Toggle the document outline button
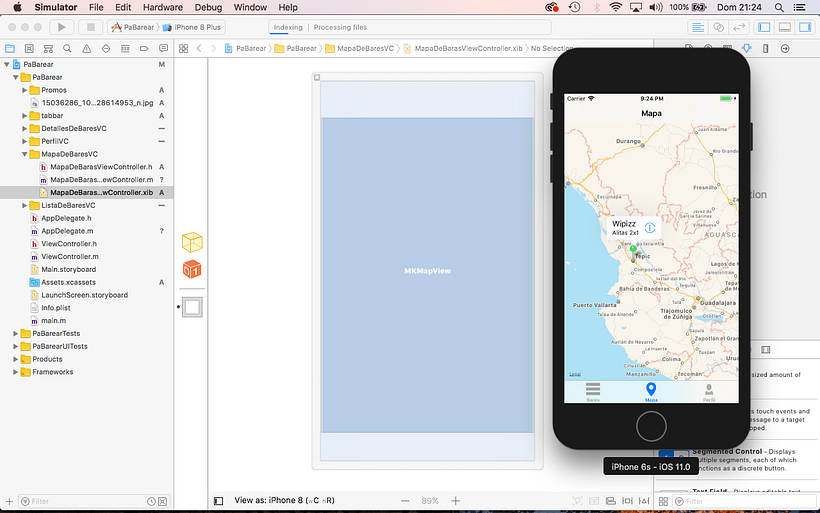Viewport: 820px width, 513px height. pyautogui.click(x=219, y=501)
